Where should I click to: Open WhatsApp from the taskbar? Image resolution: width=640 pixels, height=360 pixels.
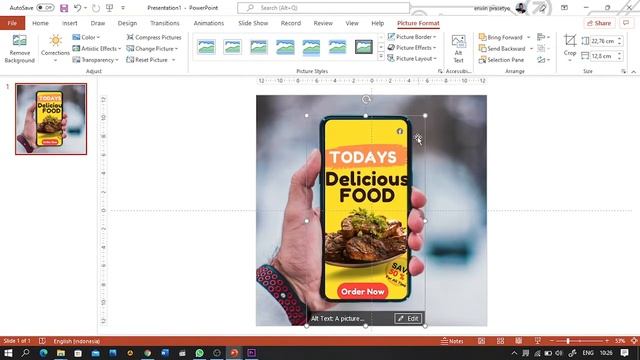[200, 353]
